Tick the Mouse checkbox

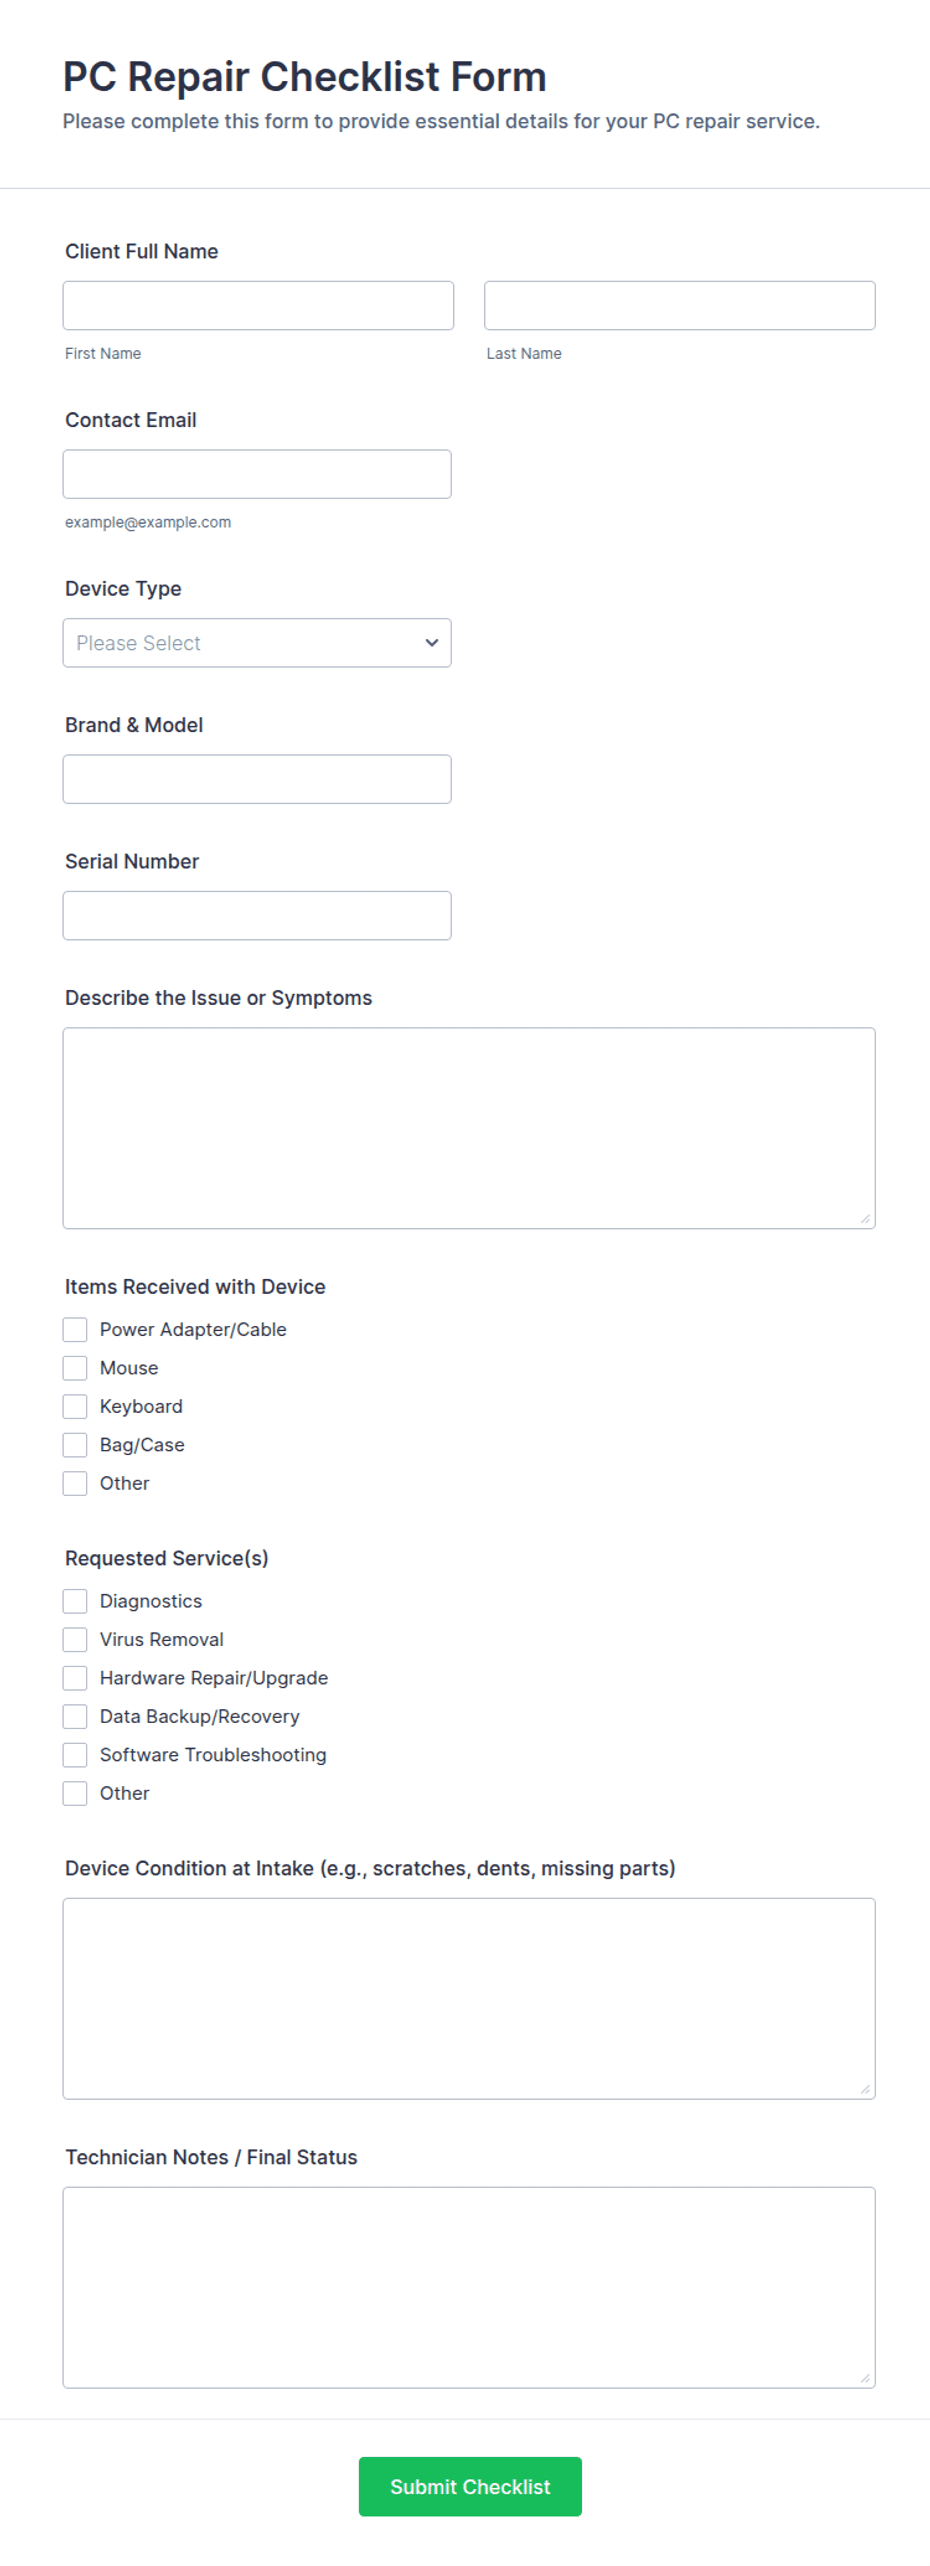tap(75, 1368)
